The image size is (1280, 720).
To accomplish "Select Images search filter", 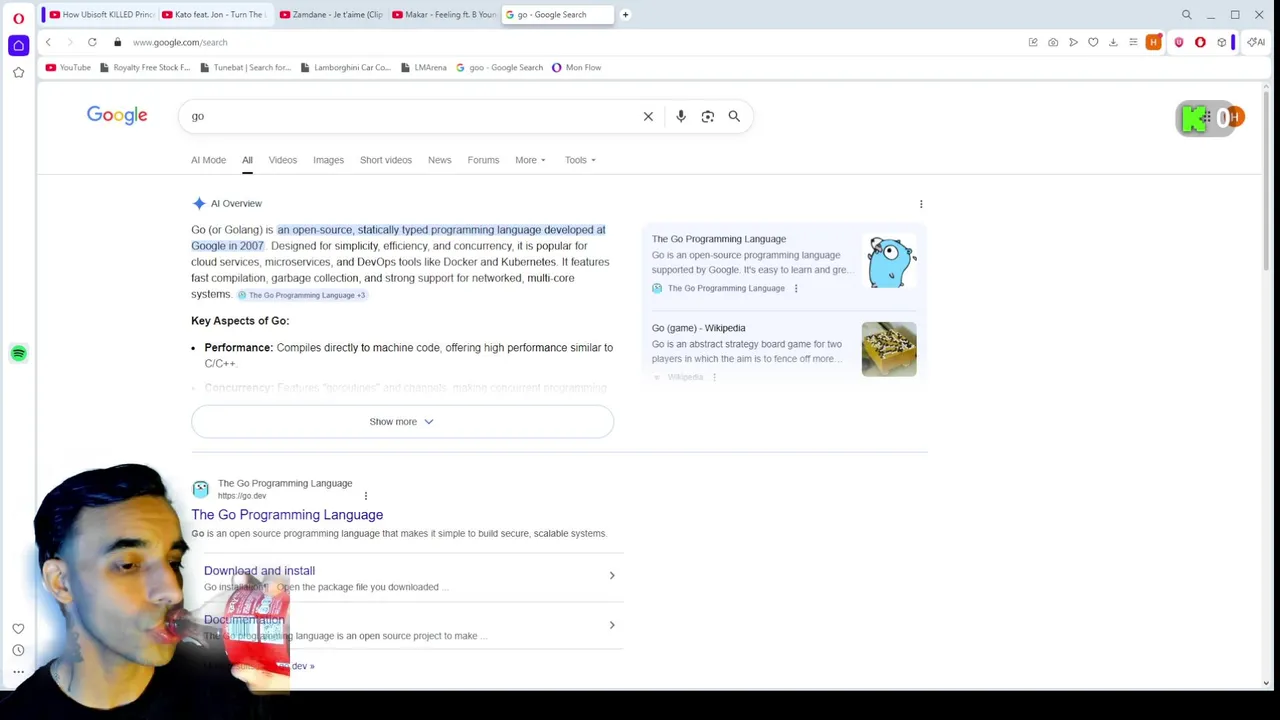I will point(328,160).
